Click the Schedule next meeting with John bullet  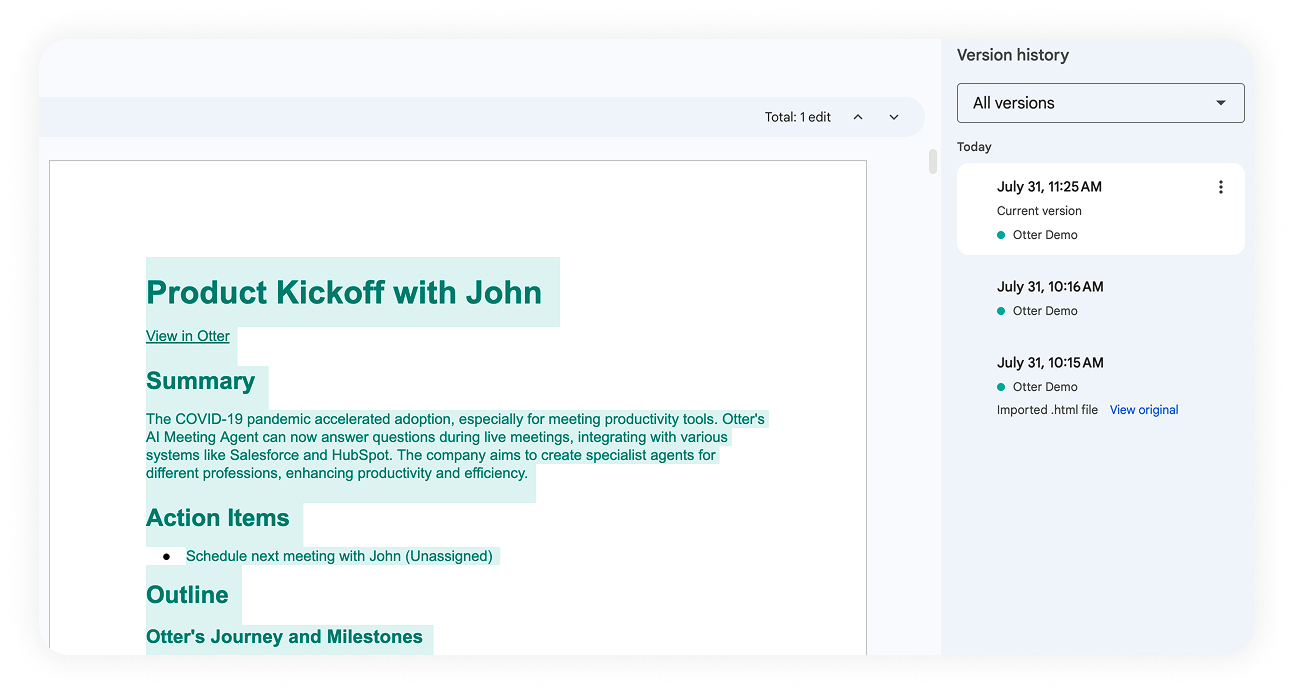[x=339, y=556]
